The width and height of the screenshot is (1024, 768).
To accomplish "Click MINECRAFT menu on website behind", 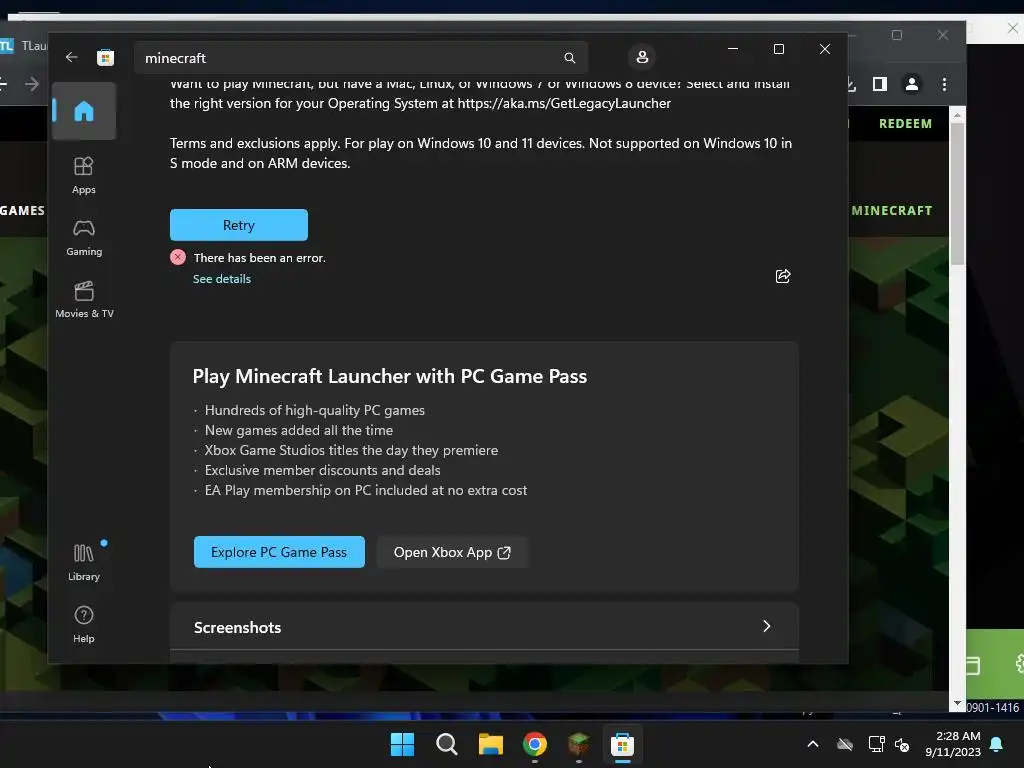I will pos(891,210).
